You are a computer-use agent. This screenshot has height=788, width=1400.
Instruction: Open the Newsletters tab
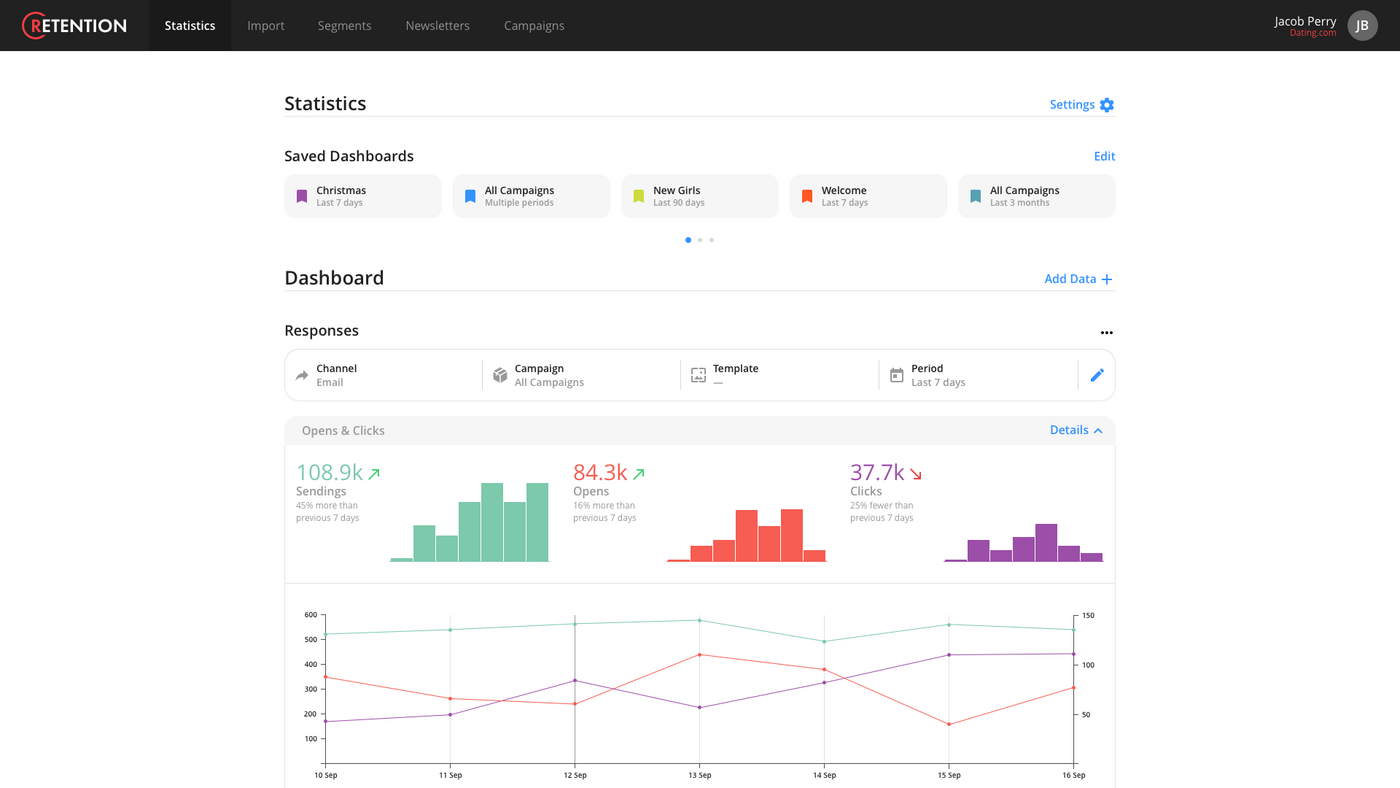pos(437,25)
